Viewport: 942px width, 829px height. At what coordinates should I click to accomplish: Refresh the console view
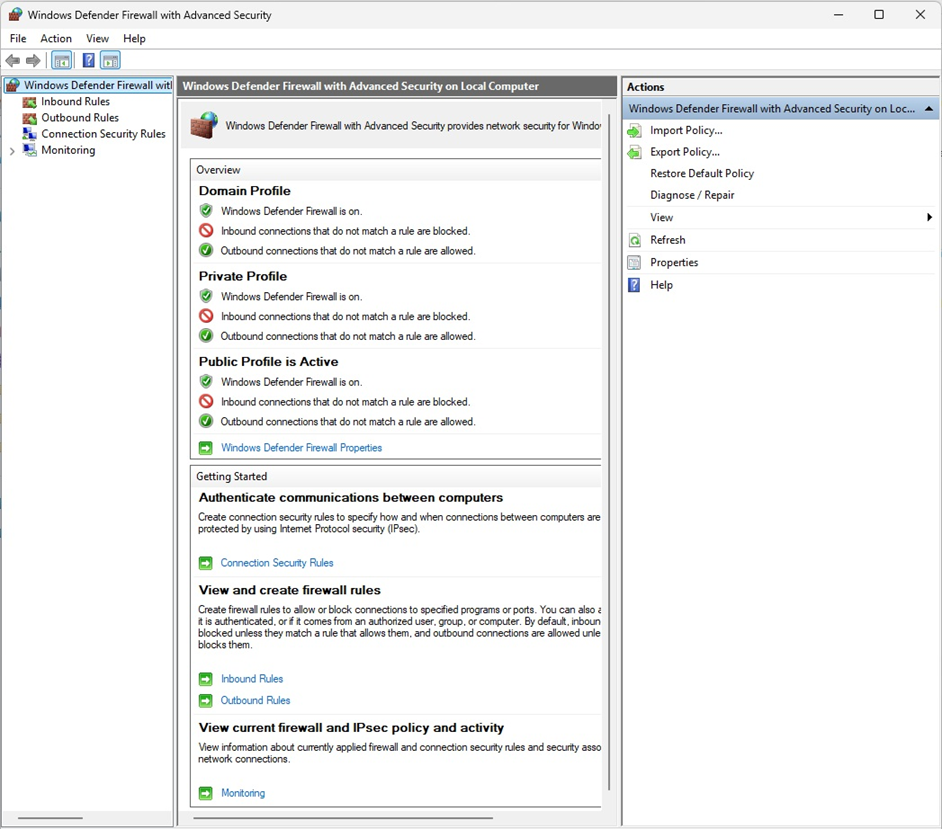(667, 239)
